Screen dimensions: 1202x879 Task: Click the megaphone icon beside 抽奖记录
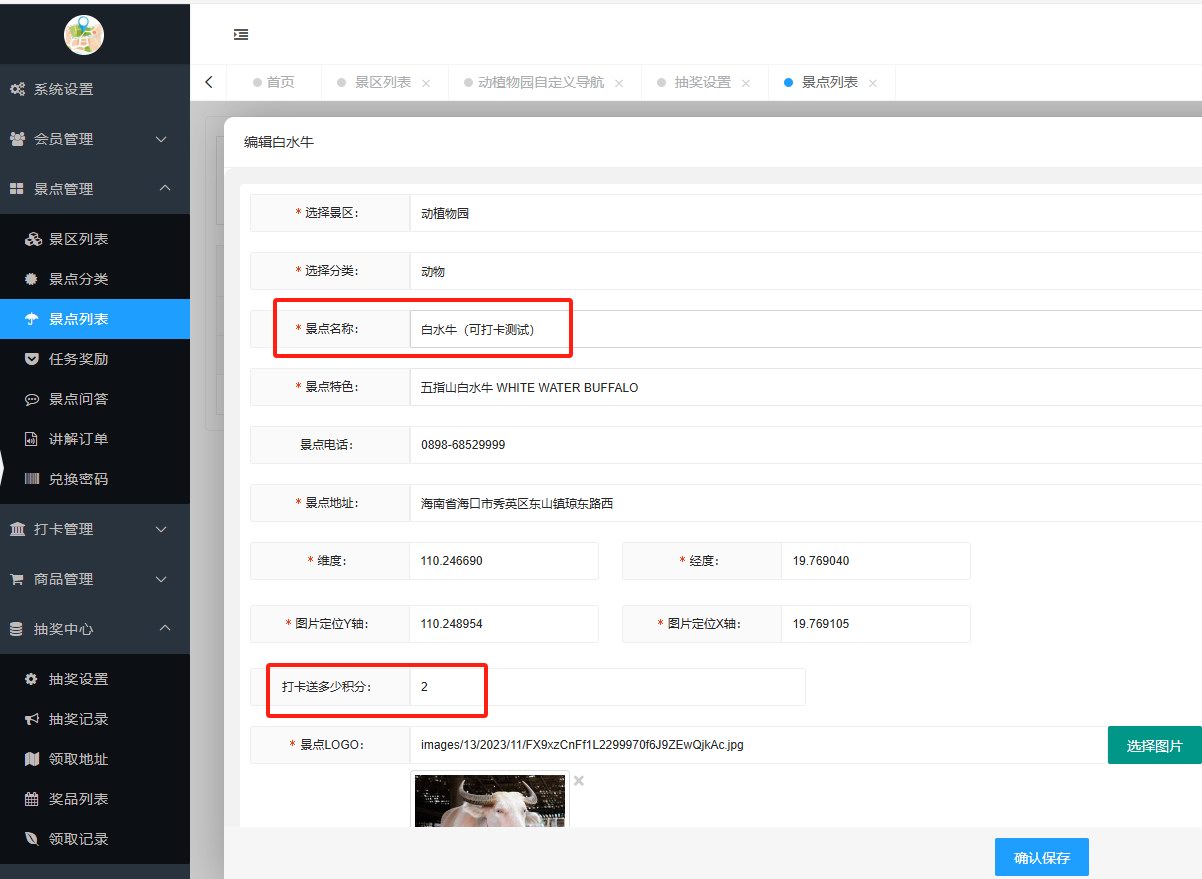point(32,719)
